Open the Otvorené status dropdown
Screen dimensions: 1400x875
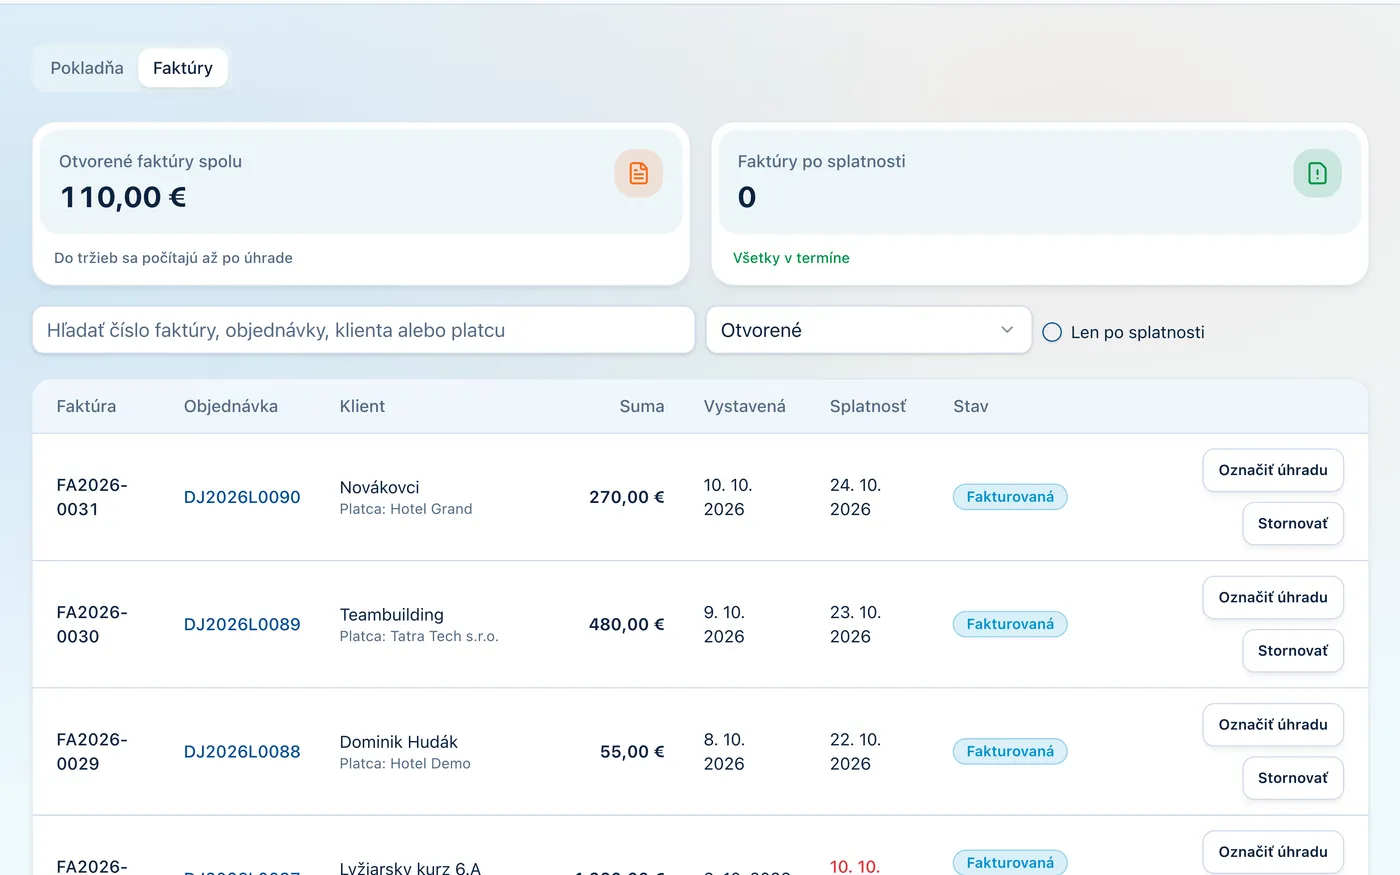pos(868,330)
